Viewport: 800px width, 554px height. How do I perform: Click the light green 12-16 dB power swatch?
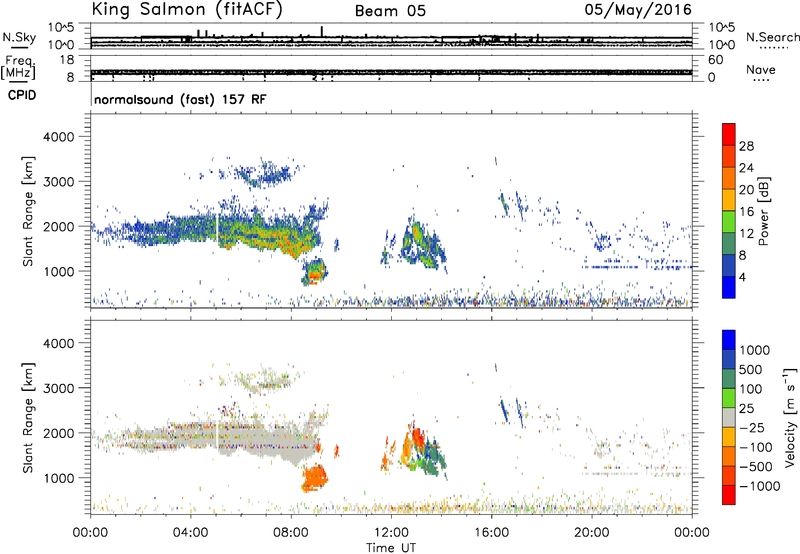pos(729,221)
